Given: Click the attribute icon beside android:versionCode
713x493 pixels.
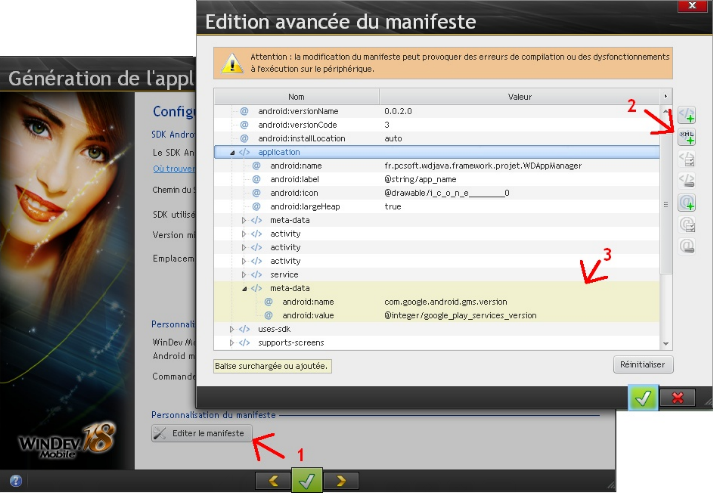Looking at the screenshot, I should click(244, 125).
